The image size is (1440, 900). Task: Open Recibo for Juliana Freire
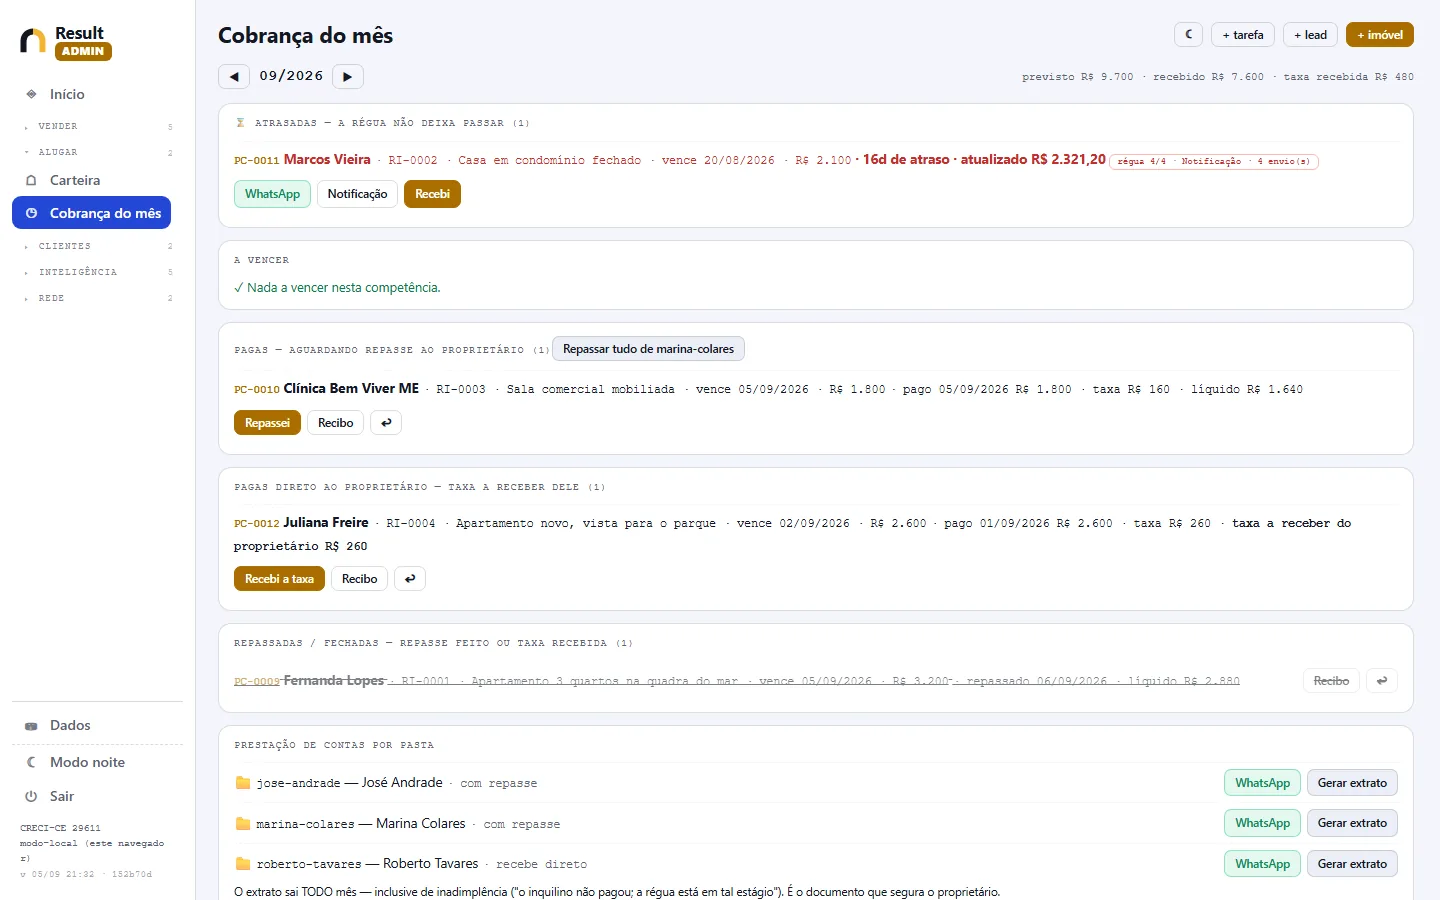click(x=359, y=579)
